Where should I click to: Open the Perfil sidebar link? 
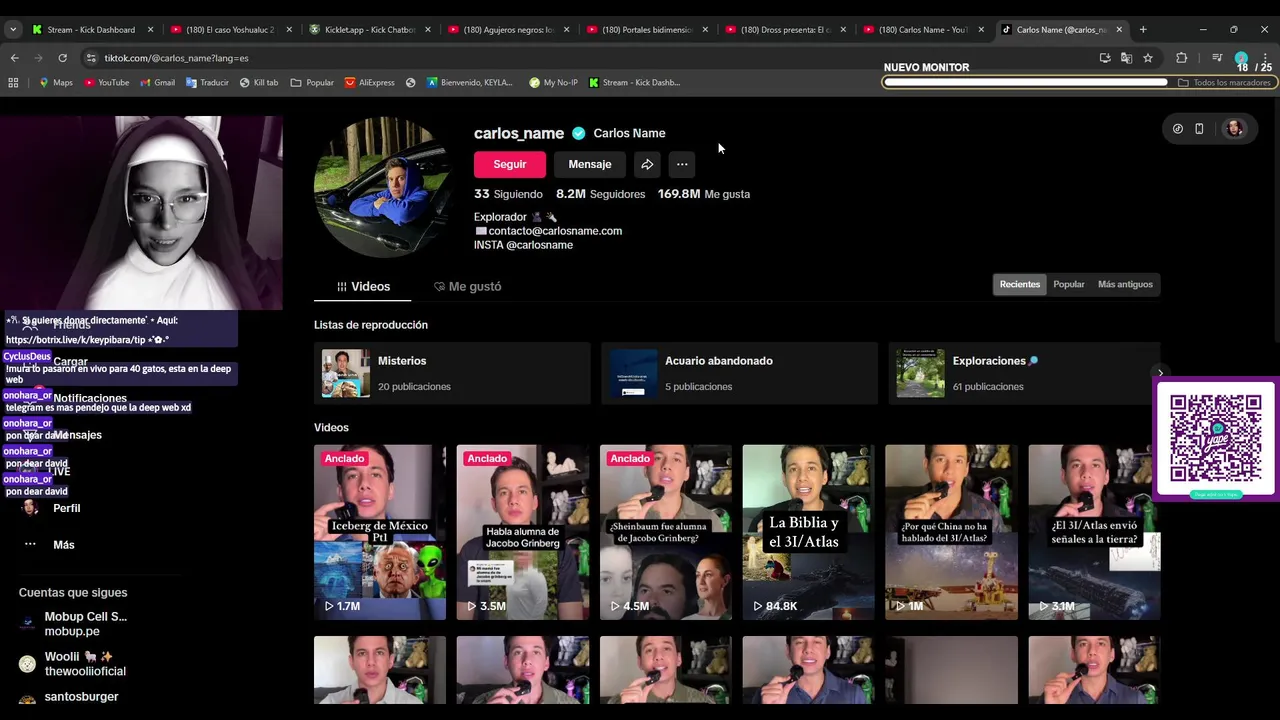[66, 508]
